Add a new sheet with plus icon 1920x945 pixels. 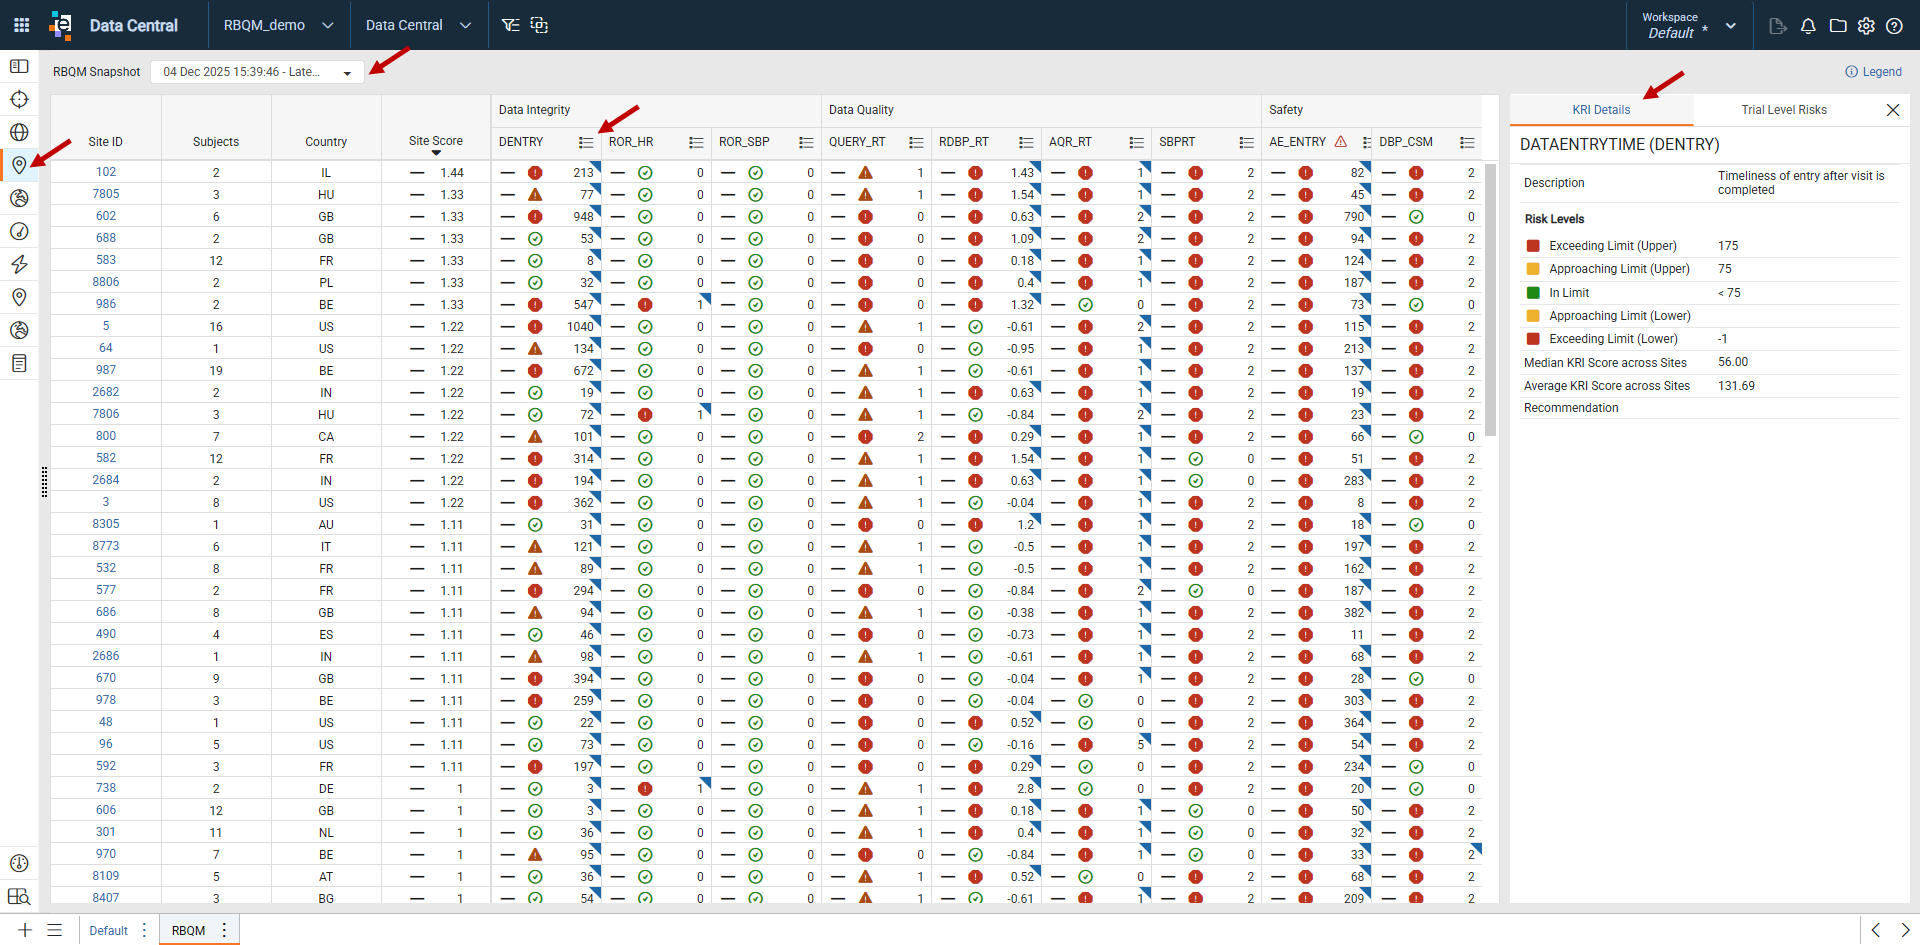pos(25,930)
